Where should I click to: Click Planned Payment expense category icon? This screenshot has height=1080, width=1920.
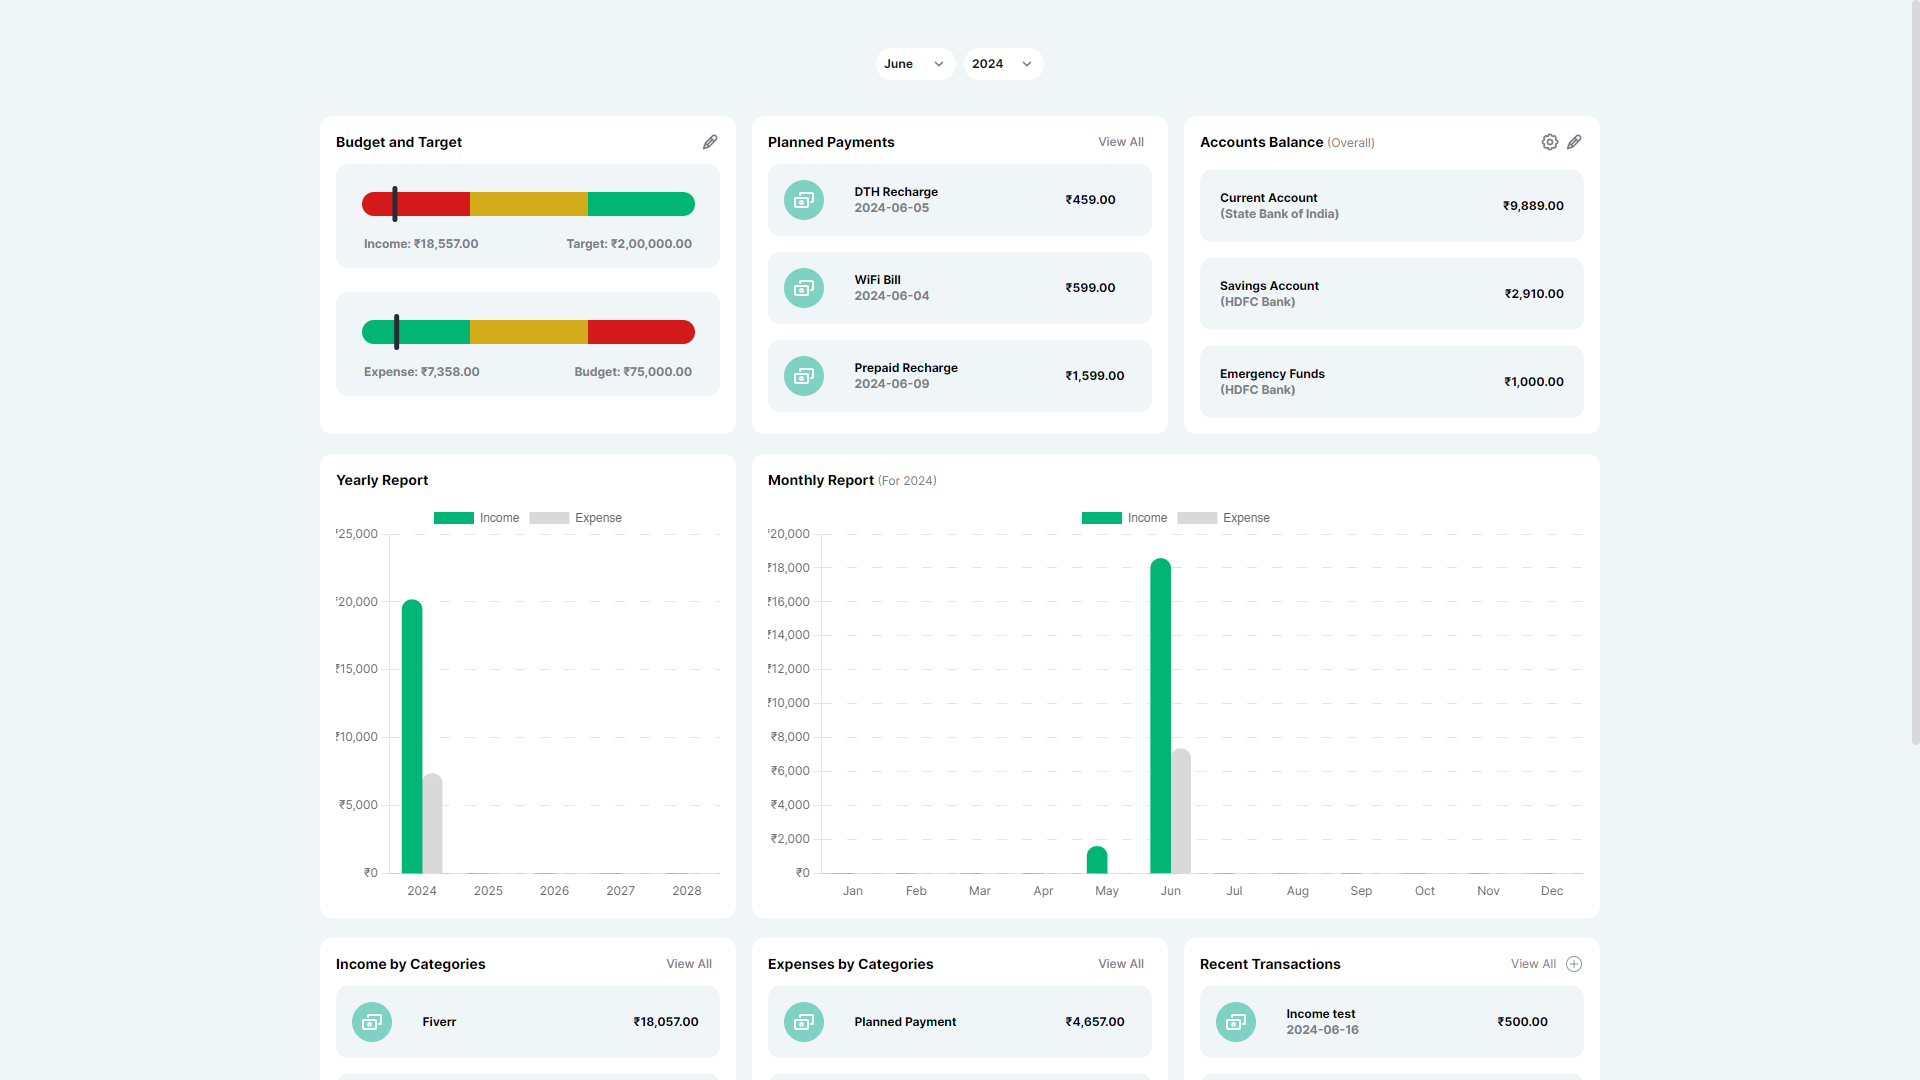[x=804, y=1022]
